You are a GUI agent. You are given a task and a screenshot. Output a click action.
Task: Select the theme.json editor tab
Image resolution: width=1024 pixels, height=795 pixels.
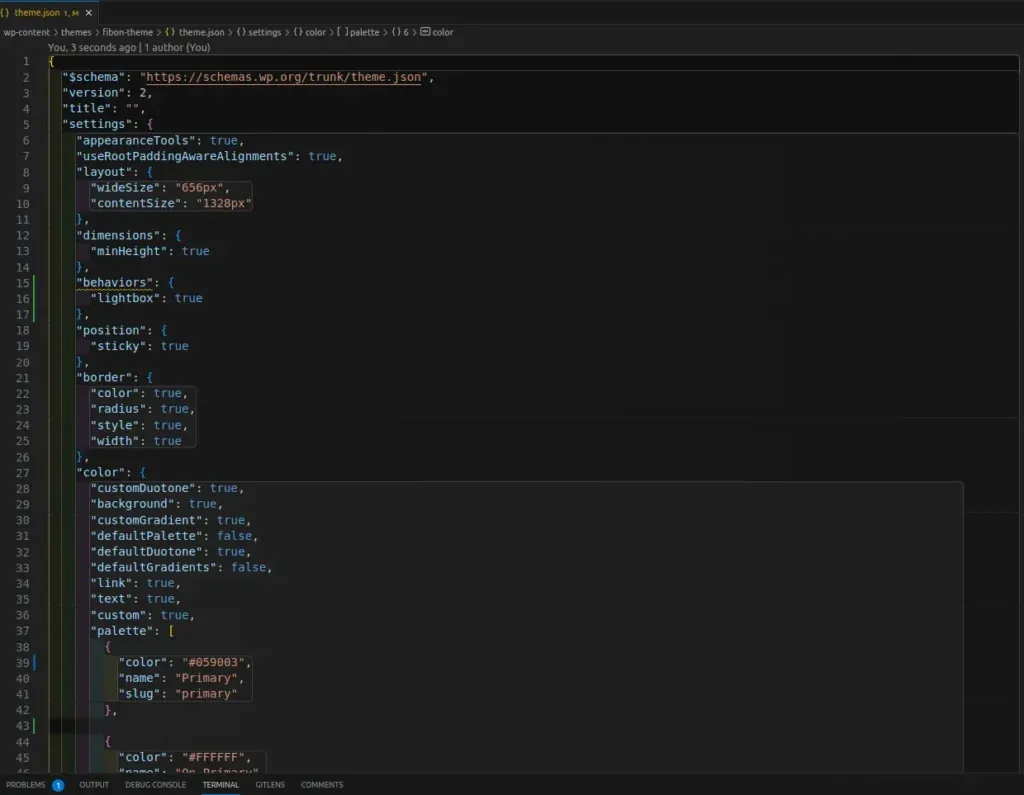47,12
